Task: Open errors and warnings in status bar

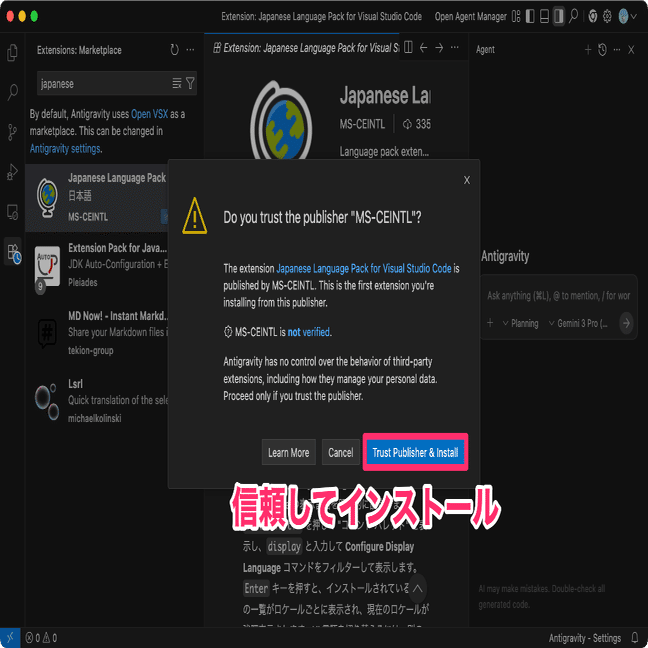Action: click(41, 638)
